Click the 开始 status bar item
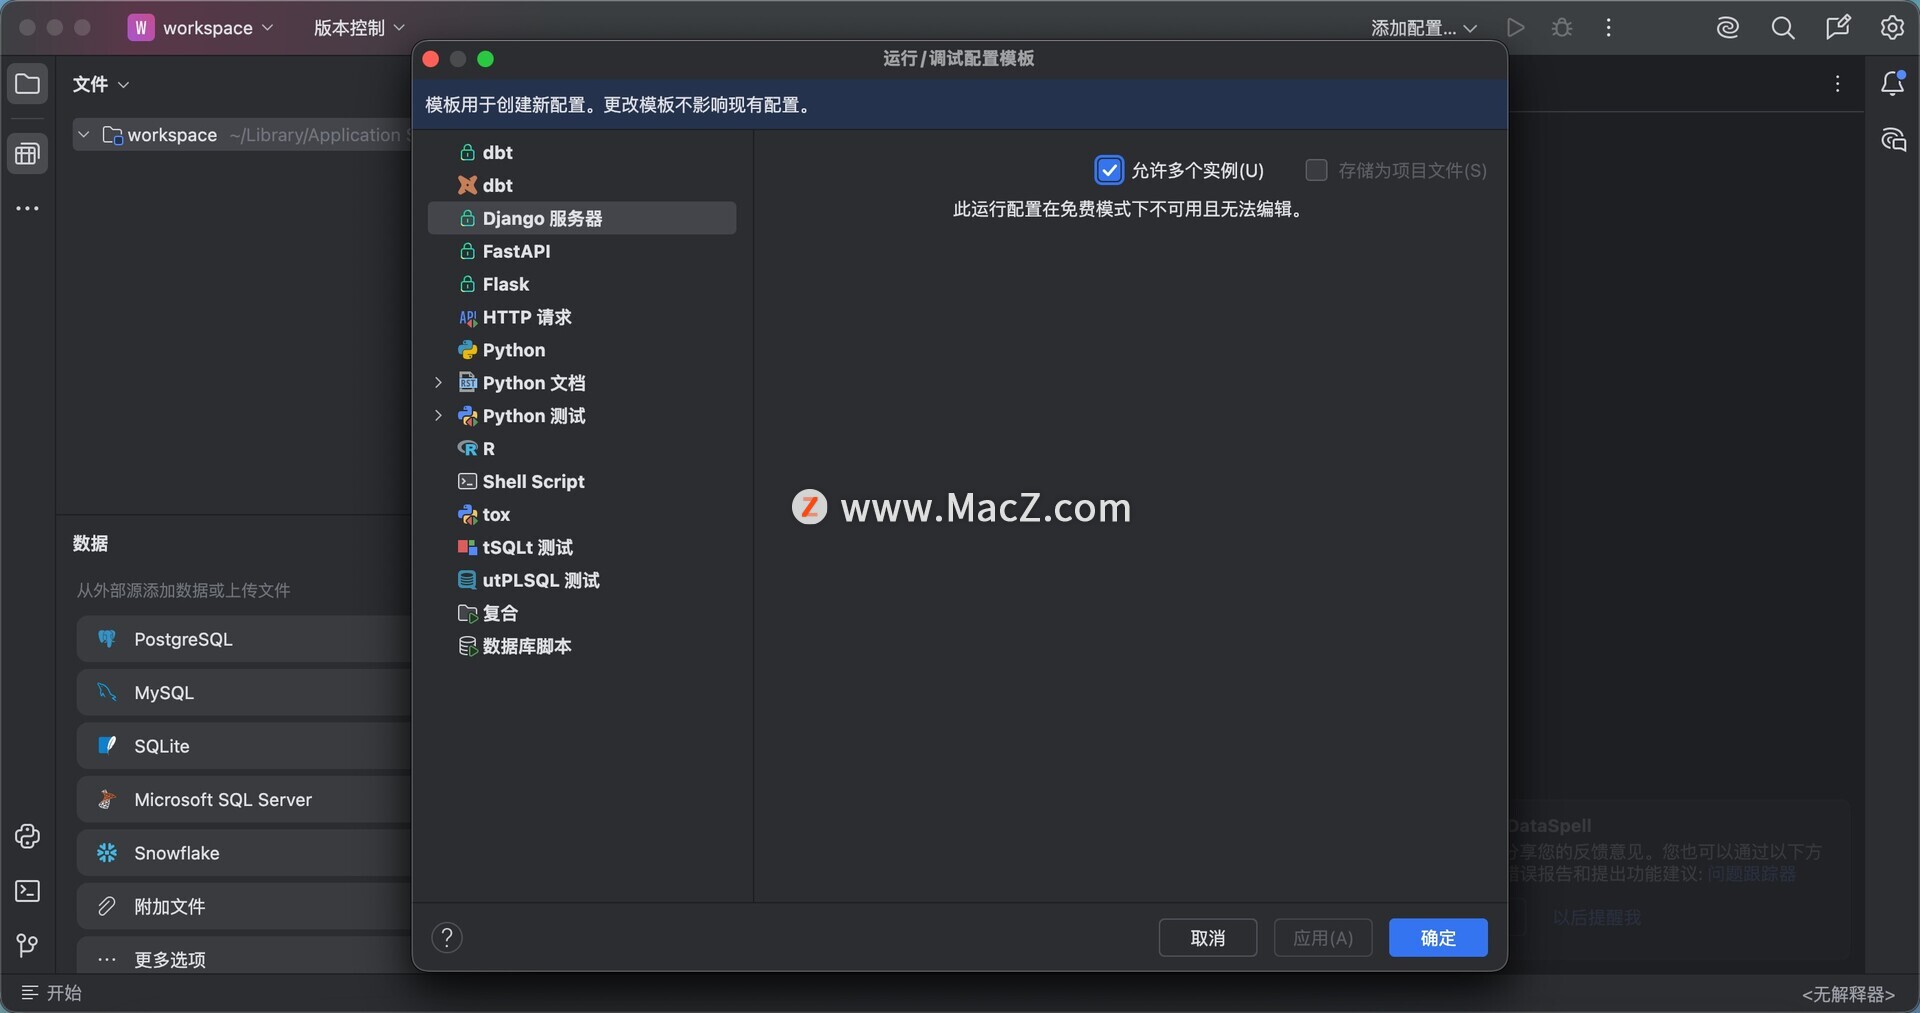Image resolution: width=1920 pixels, height=1013 pixels. point(52,993)
